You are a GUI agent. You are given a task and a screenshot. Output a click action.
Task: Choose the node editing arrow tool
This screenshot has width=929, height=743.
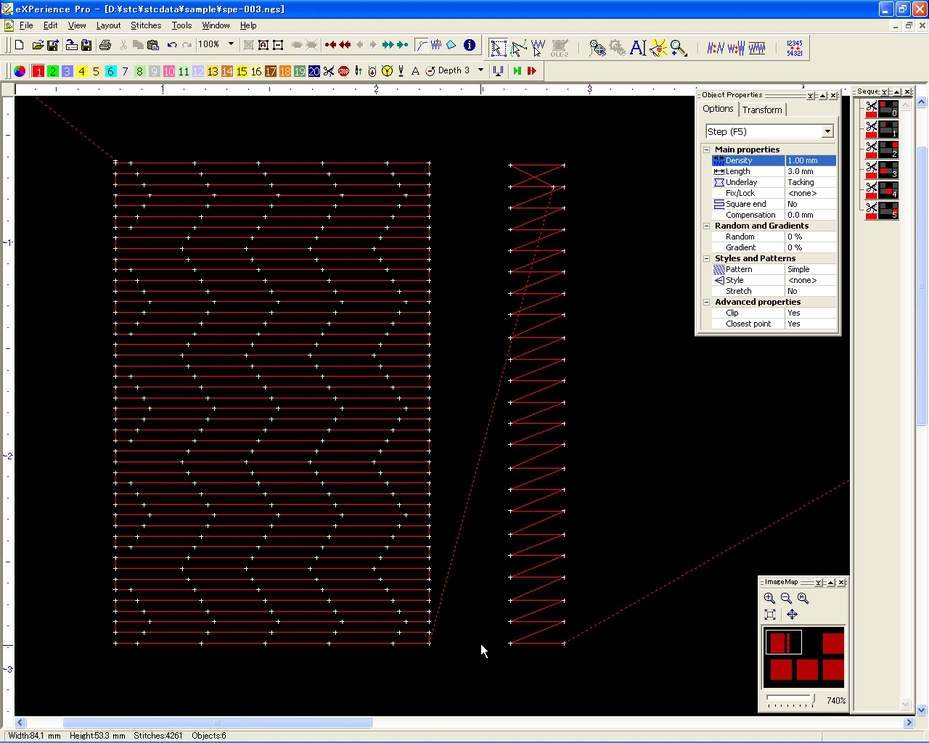[518, 48]
